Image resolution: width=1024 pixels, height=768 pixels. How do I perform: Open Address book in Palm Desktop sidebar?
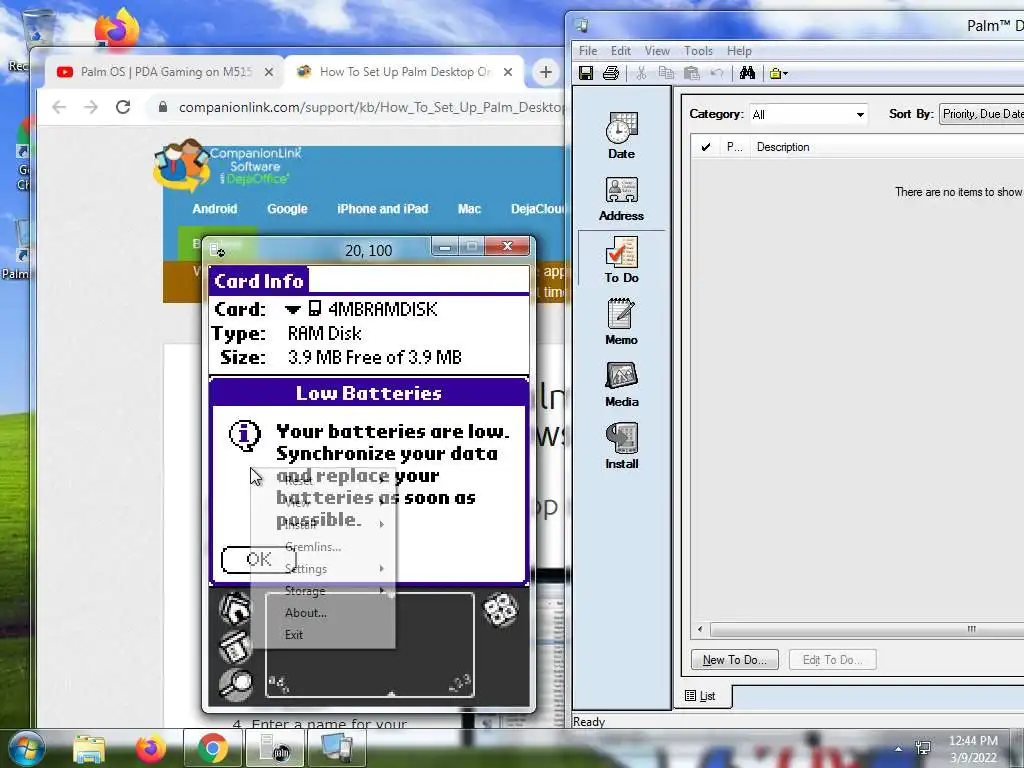(x=621, y=199)
